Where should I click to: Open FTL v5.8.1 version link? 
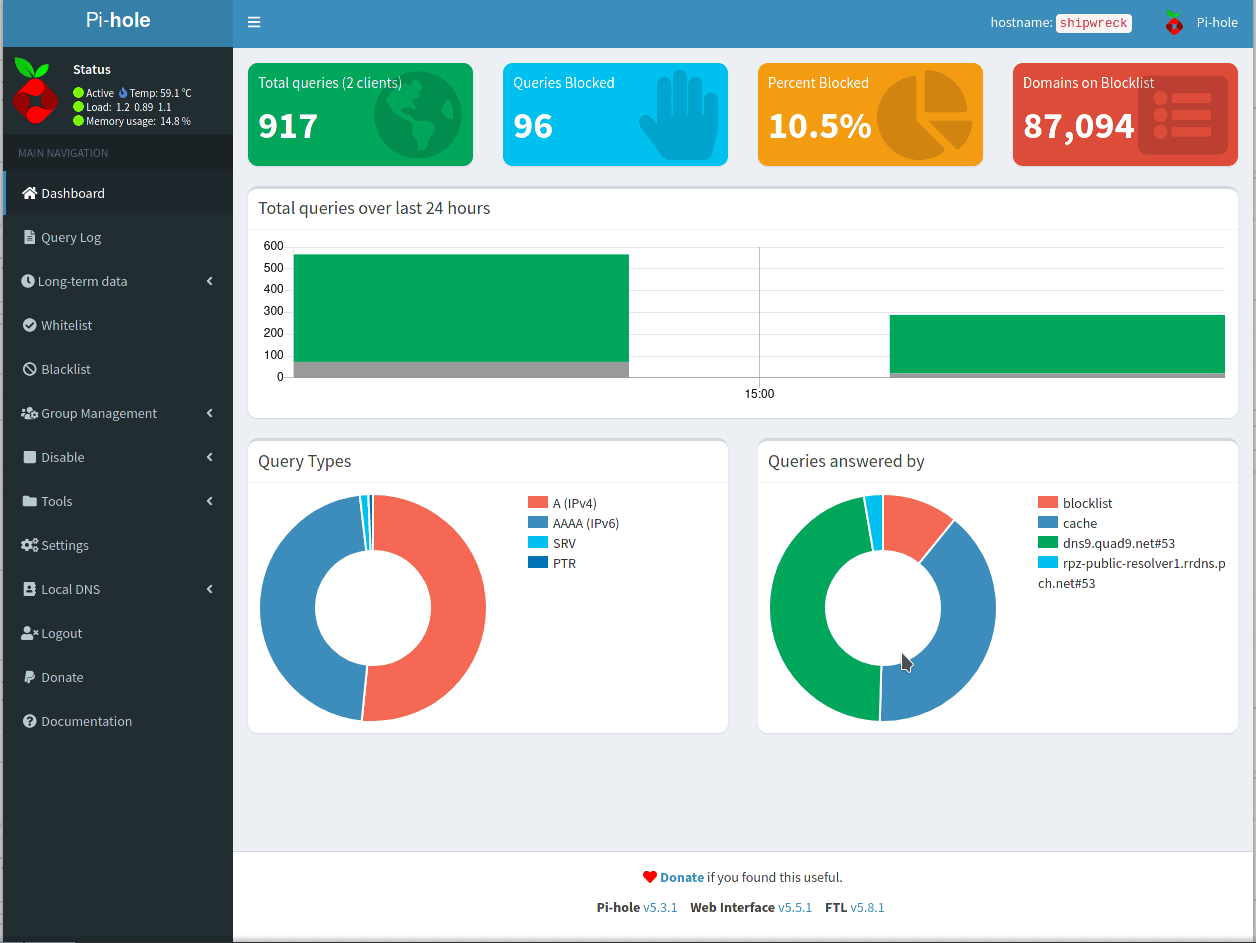(x=867, y=907)
